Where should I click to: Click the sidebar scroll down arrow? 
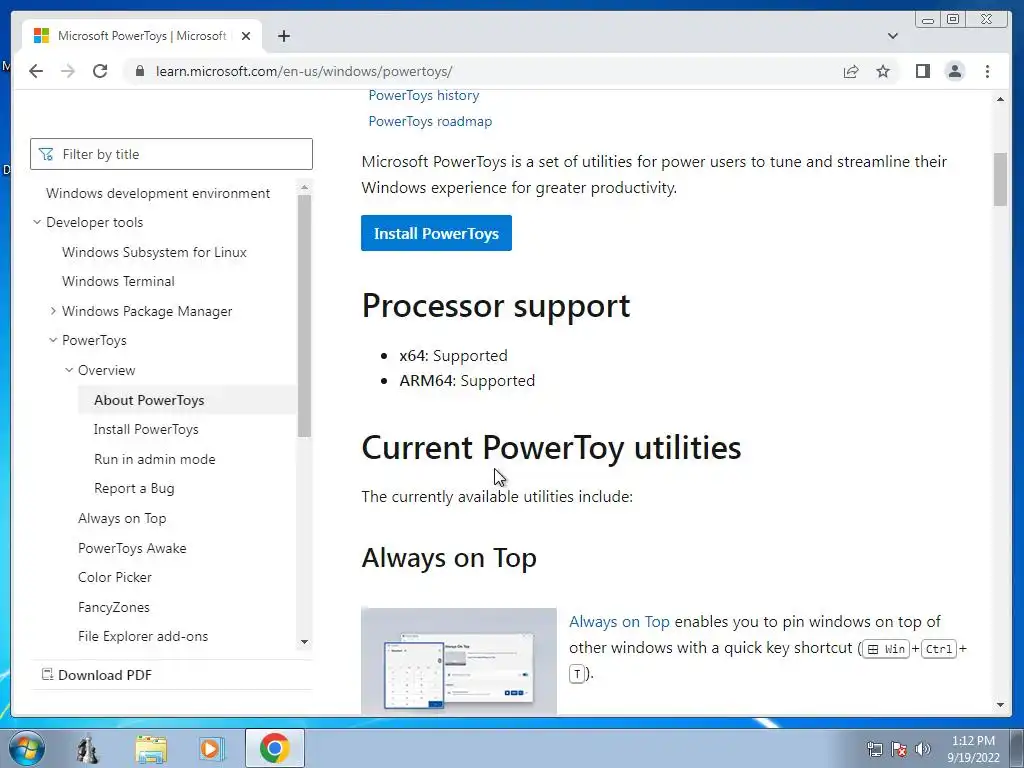tap(304, 642)
